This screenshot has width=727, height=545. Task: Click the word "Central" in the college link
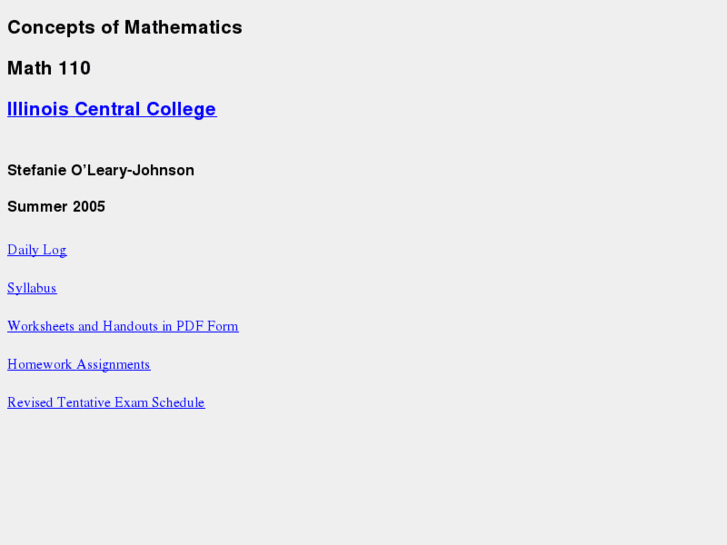click(x=107, y=109)
